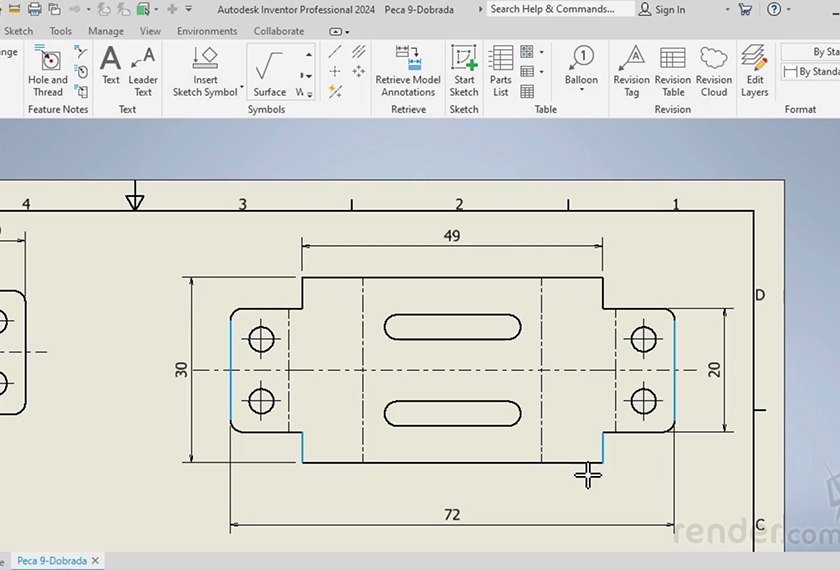Add a Revision Tag
This screenshot has width=840, height=570.
[631, 70]
